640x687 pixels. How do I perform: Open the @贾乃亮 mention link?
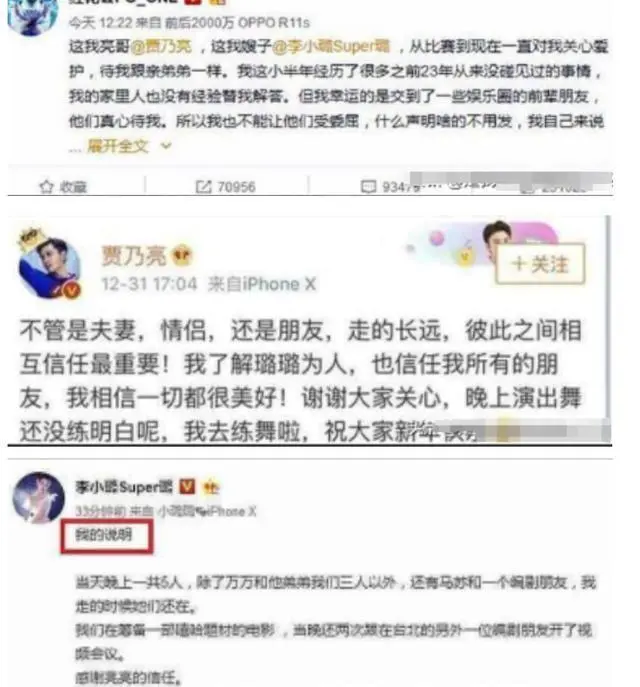coord(161,46)
